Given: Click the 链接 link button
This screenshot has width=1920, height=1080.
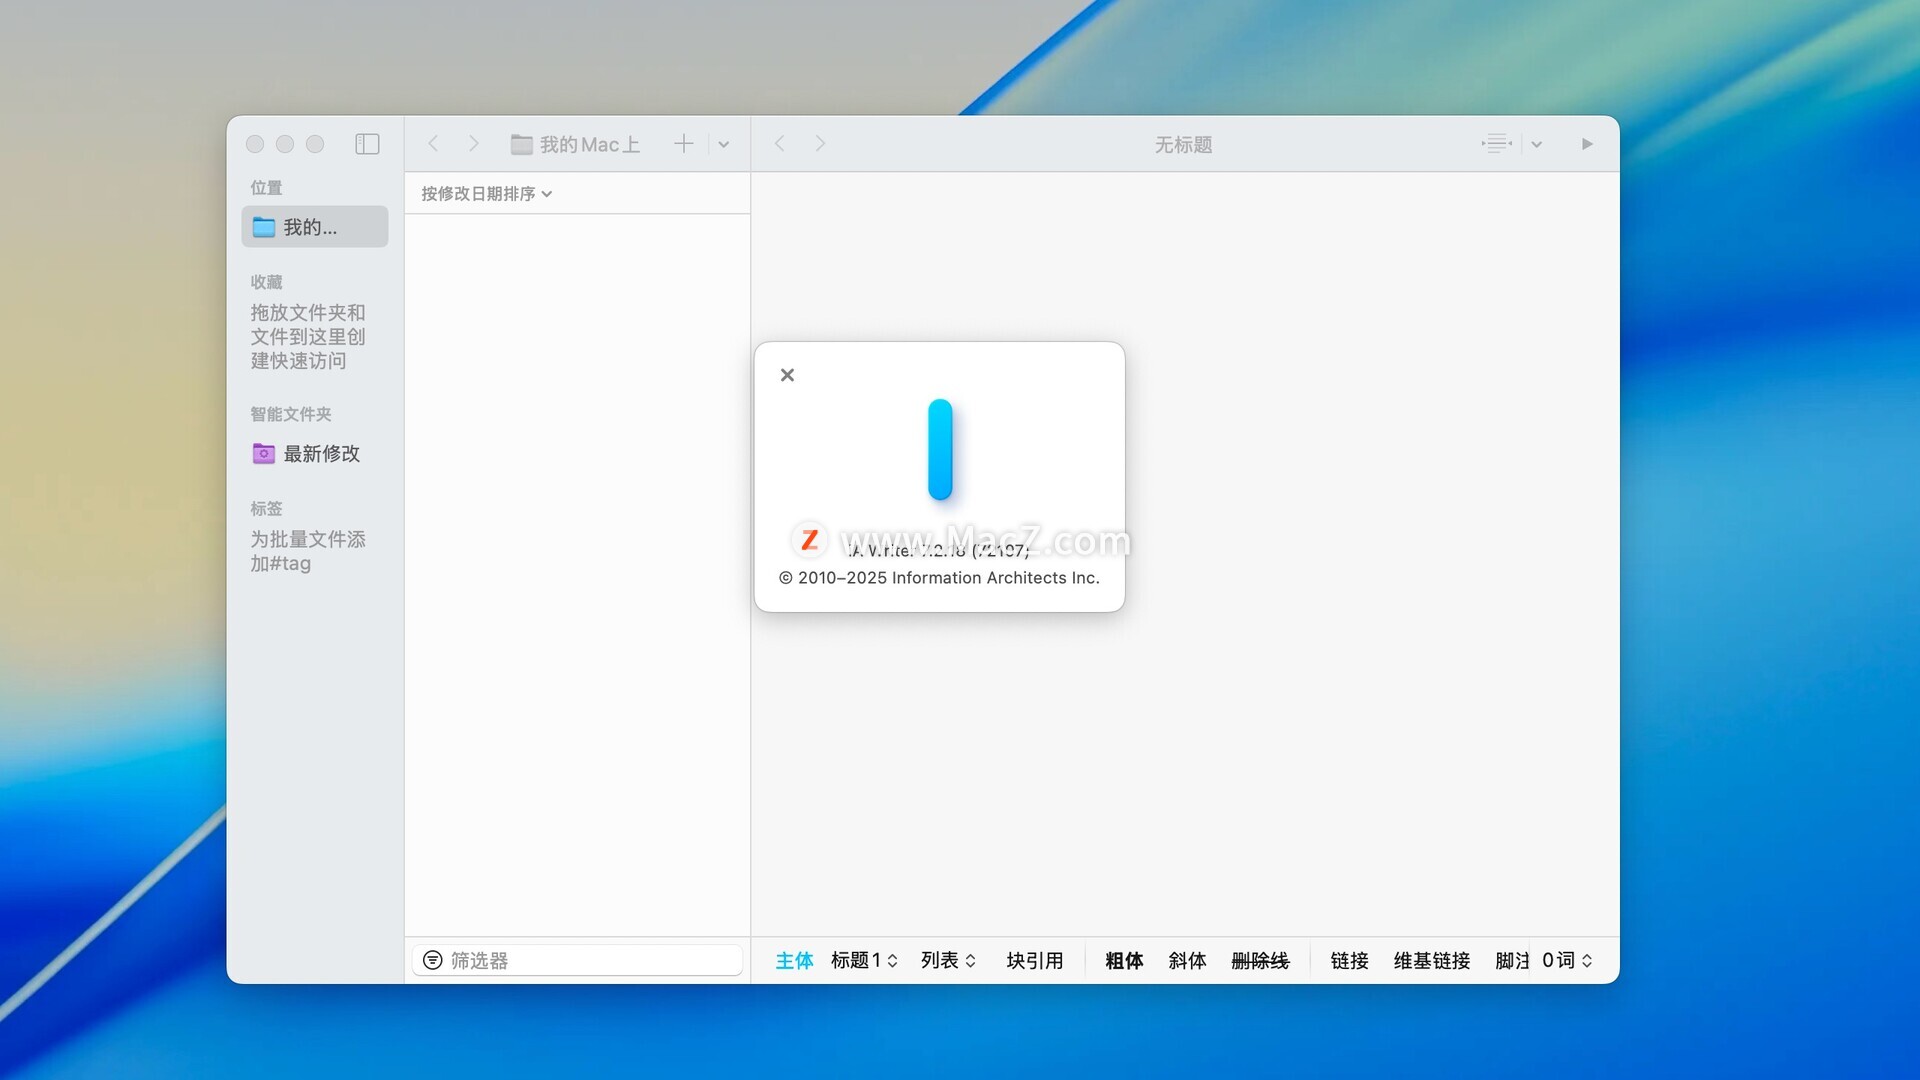Looking at the screenshot, I should 1349,961.
